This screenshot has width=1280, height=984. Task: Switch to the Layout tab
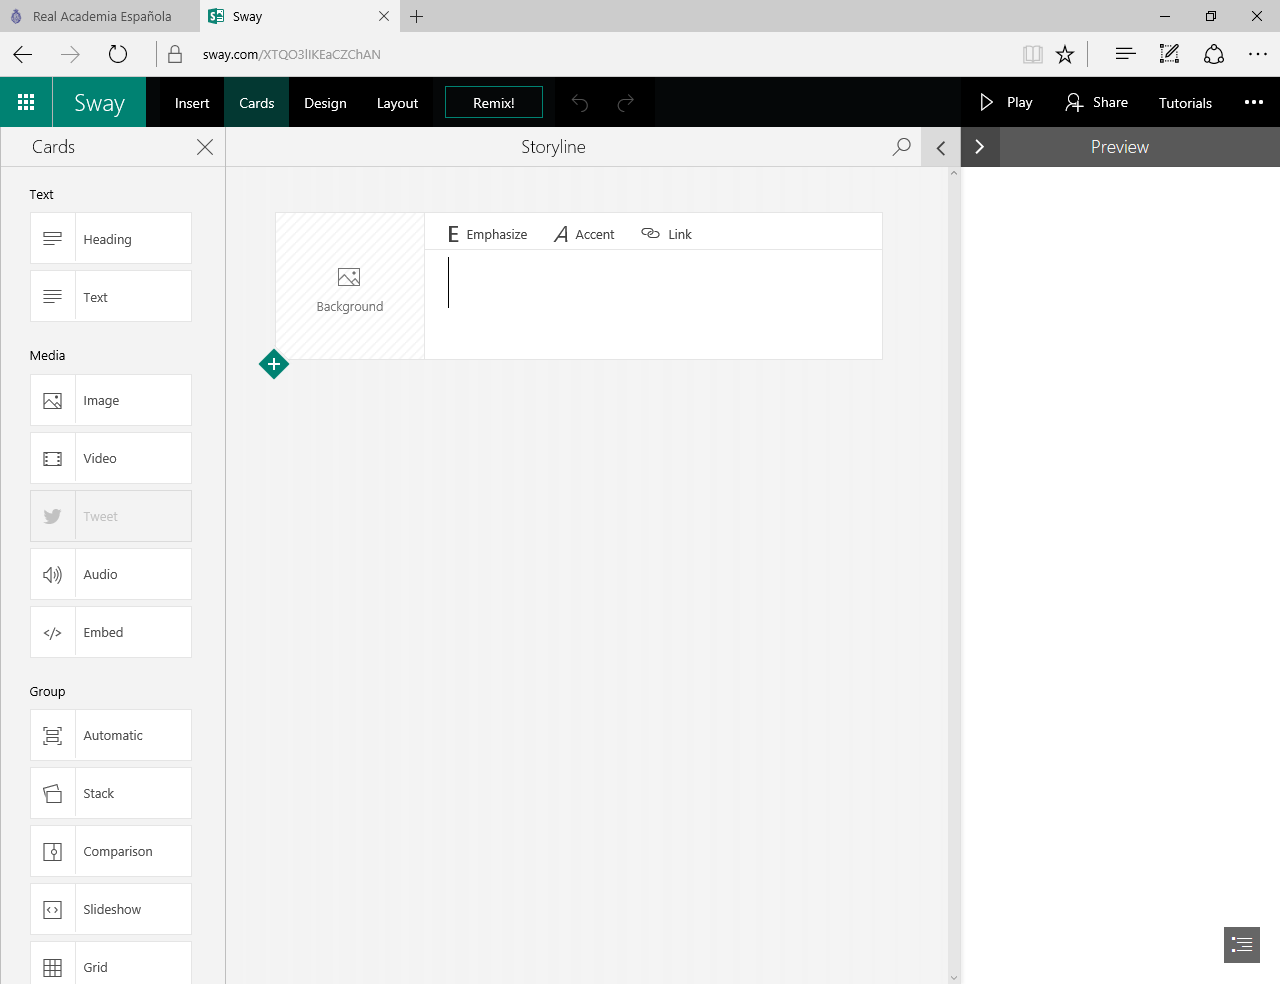click(x=397, y=103)
